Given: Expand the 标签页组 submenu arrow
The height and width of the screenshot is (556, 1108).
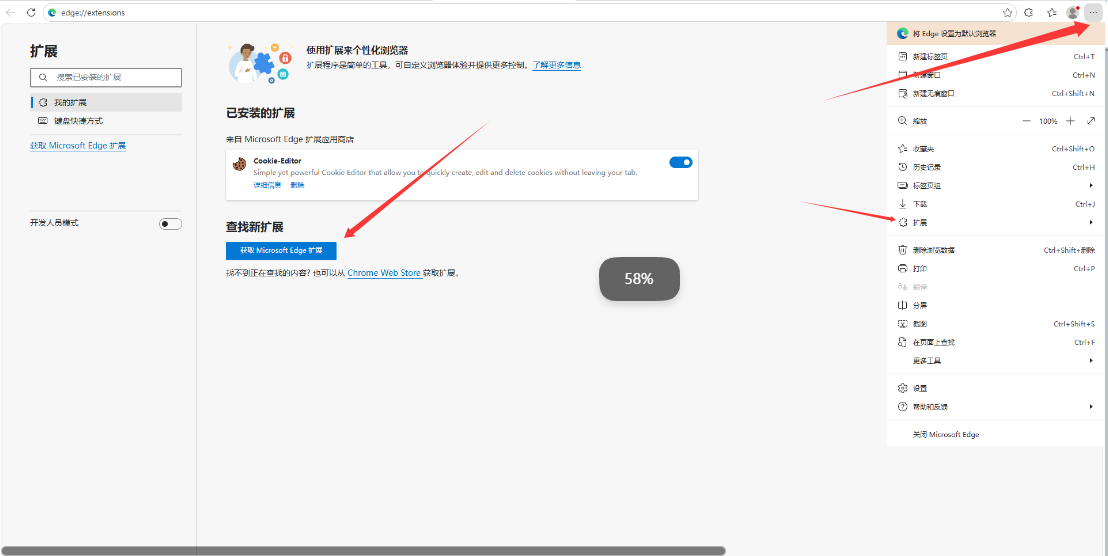Looking at the screenshot, I should click(x=1092, y=185).
